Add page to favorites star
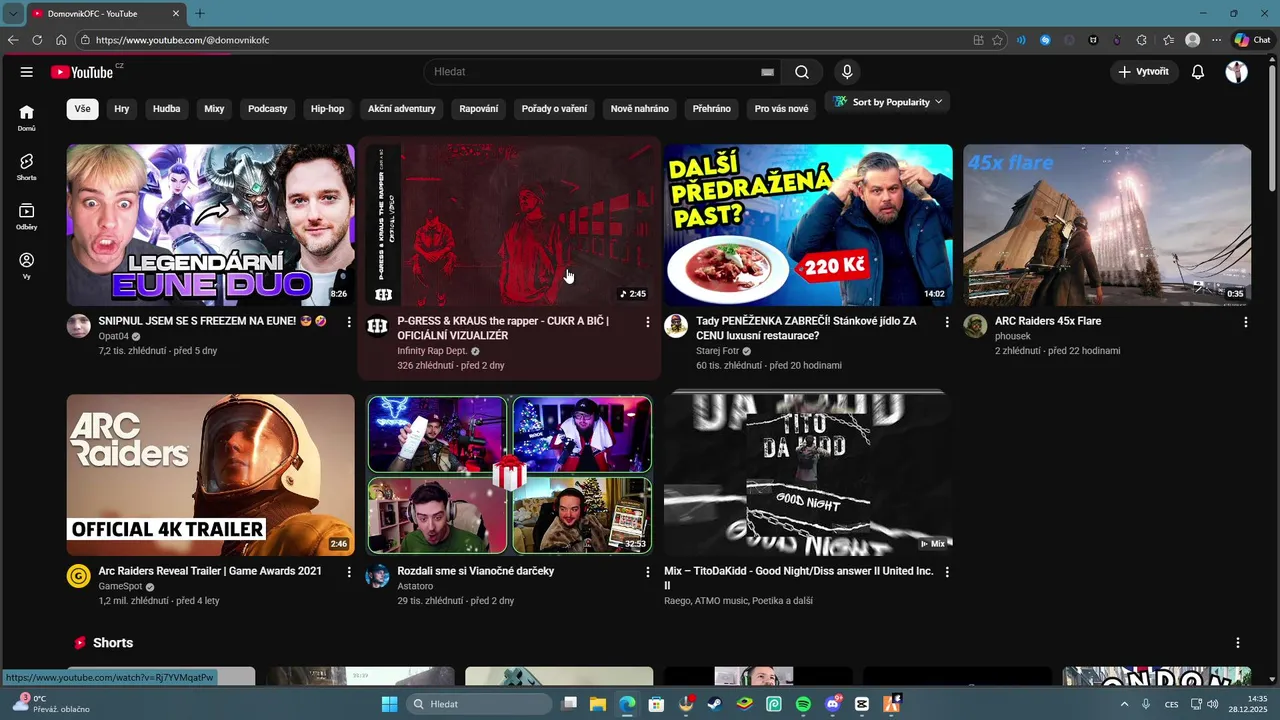This screenshot has width=1280, height=720. [x=997, y=40]
